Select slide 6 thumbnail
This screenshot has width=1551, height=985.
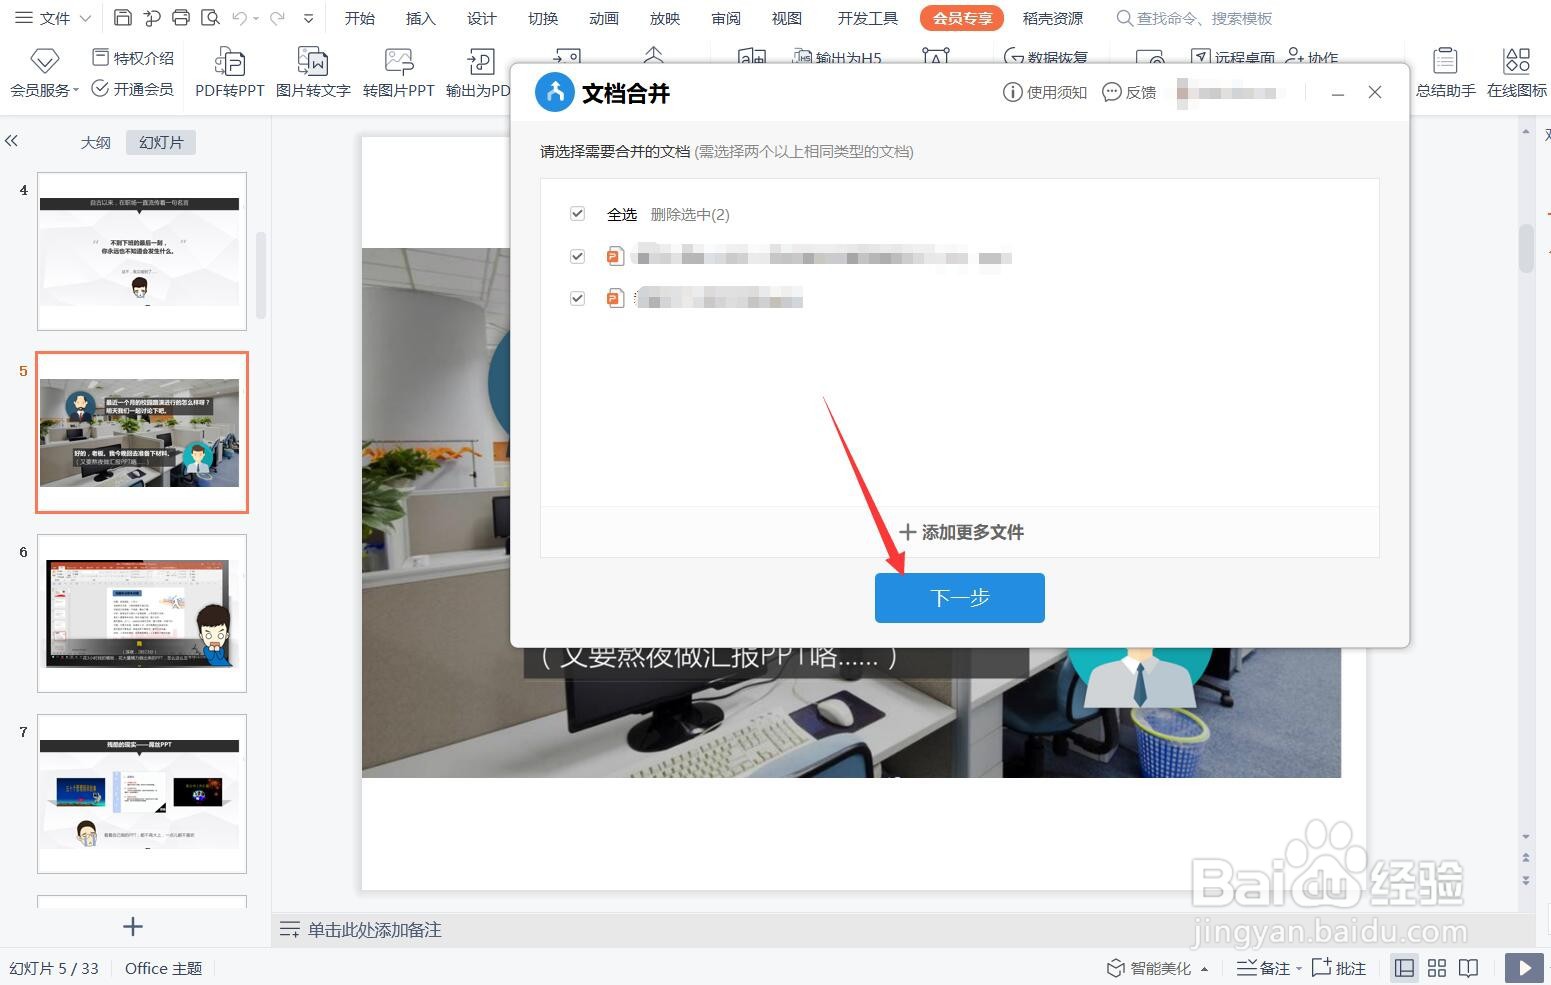pyautogui.click(x=142, y=613)
